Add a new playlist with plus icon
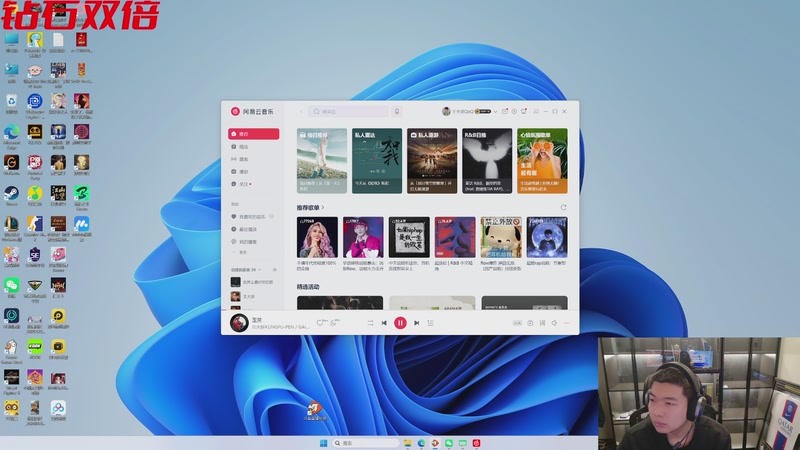The height and width of the screenshot is (450, 800). pyautogui.click(x=274, y=269)
